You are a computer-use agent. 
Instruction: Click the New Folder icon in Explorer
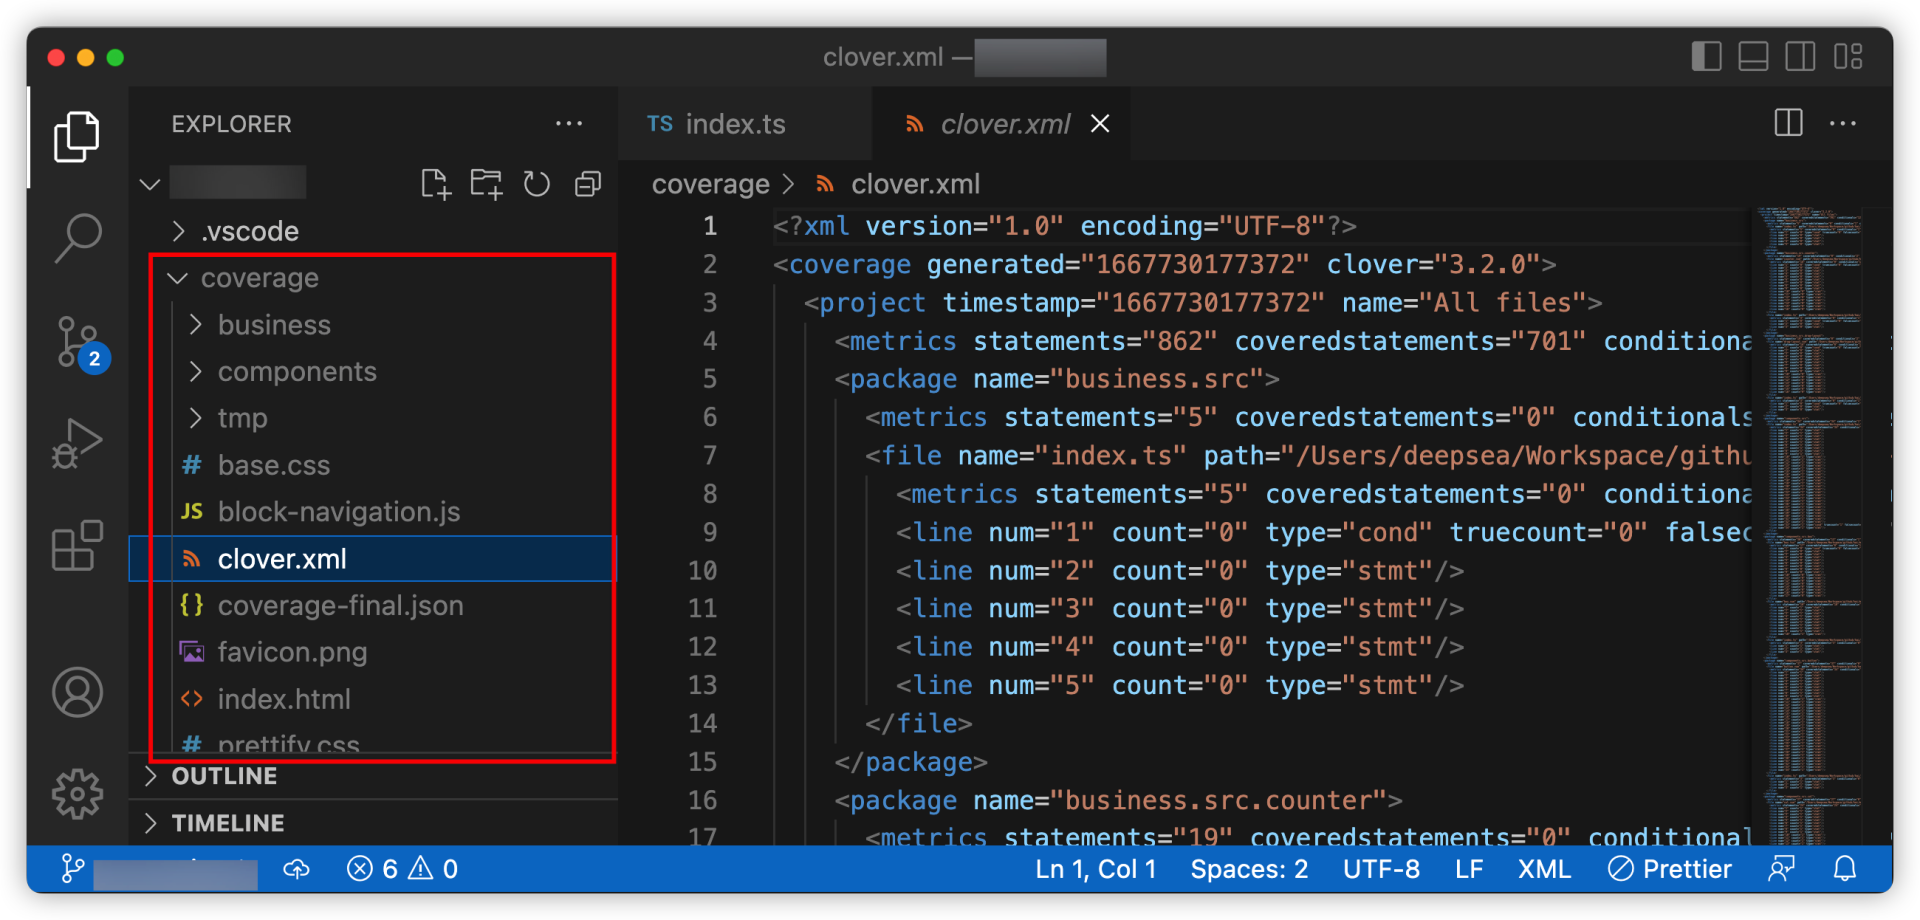(x=486, y=184)
